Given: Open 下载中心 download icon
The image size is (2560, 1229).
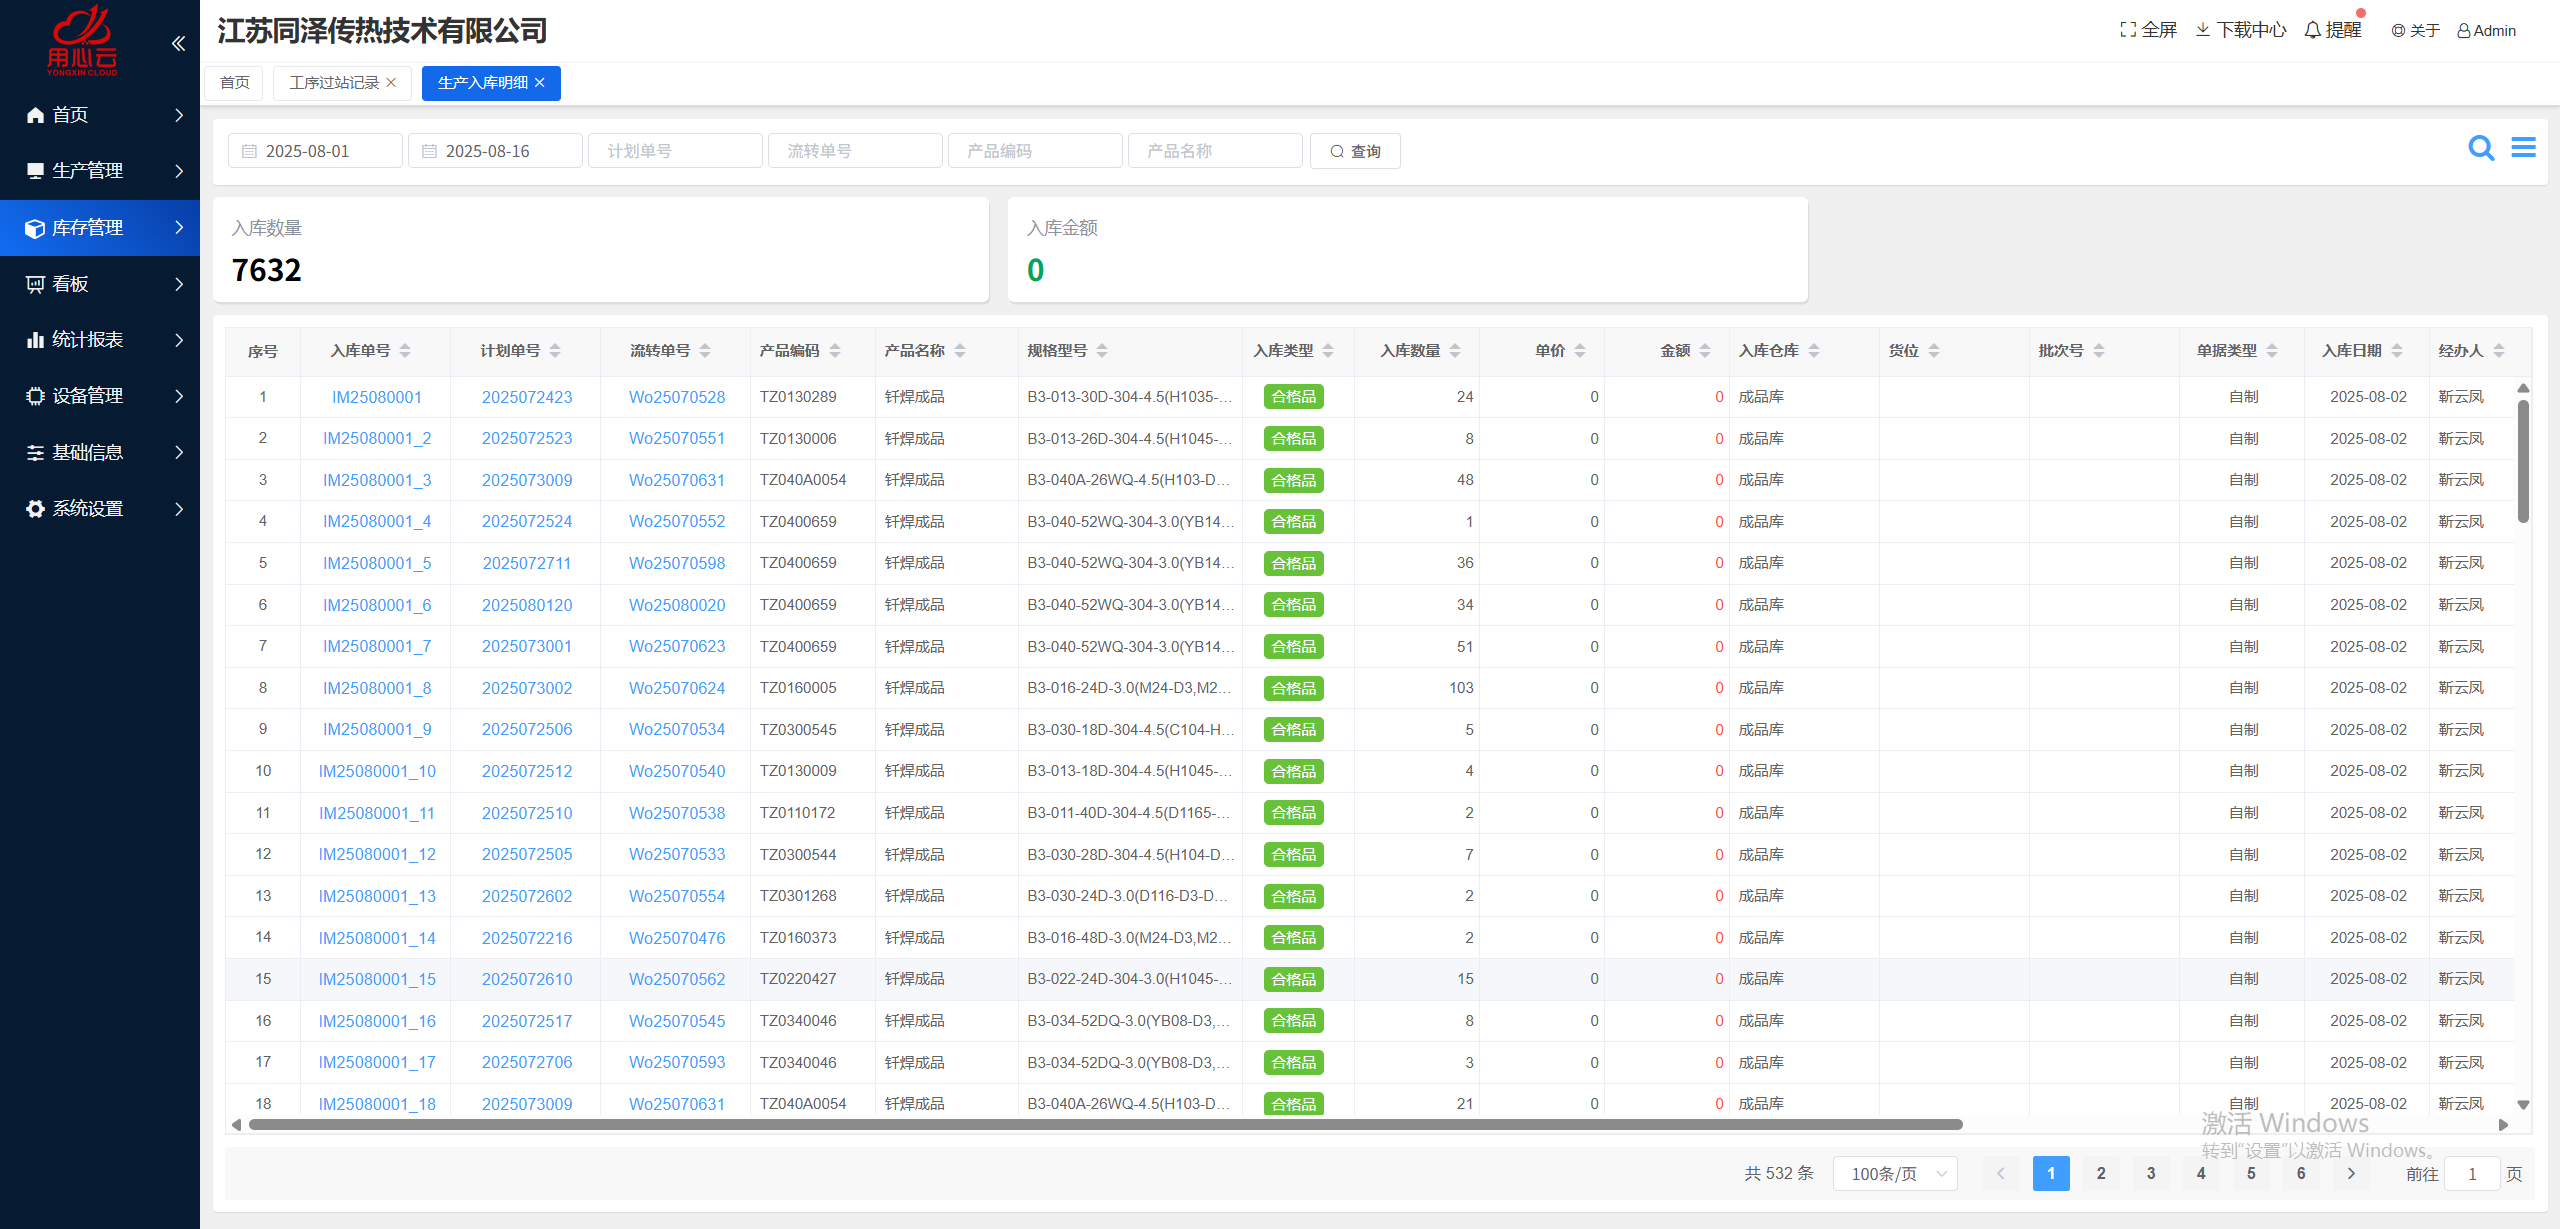Looking at the screenshot, I should point(2203,30).
